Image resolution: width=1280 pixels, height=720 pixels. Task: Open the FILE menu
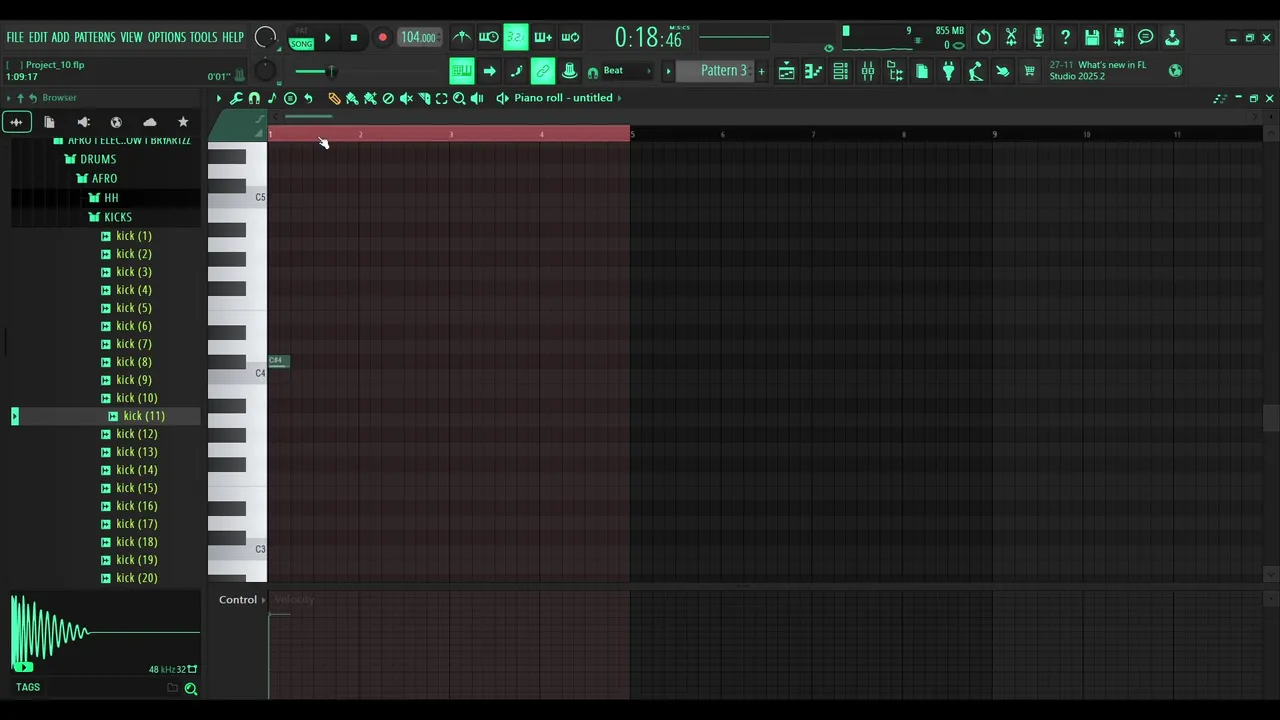[15, 37]
